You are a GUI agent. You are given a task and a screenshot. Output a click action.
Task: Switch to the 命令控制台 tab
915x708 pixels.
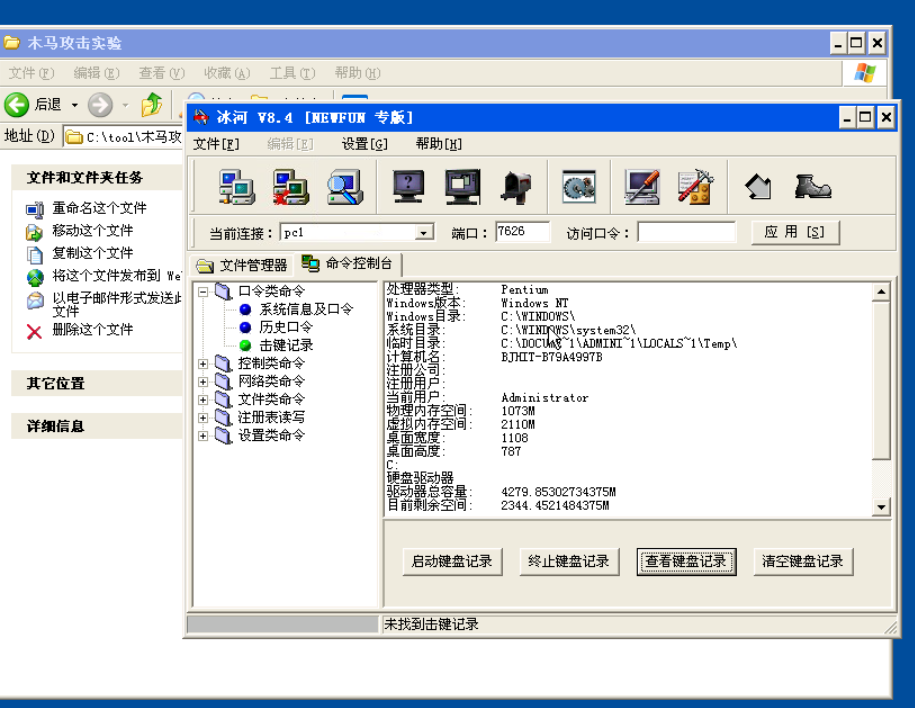347,264
